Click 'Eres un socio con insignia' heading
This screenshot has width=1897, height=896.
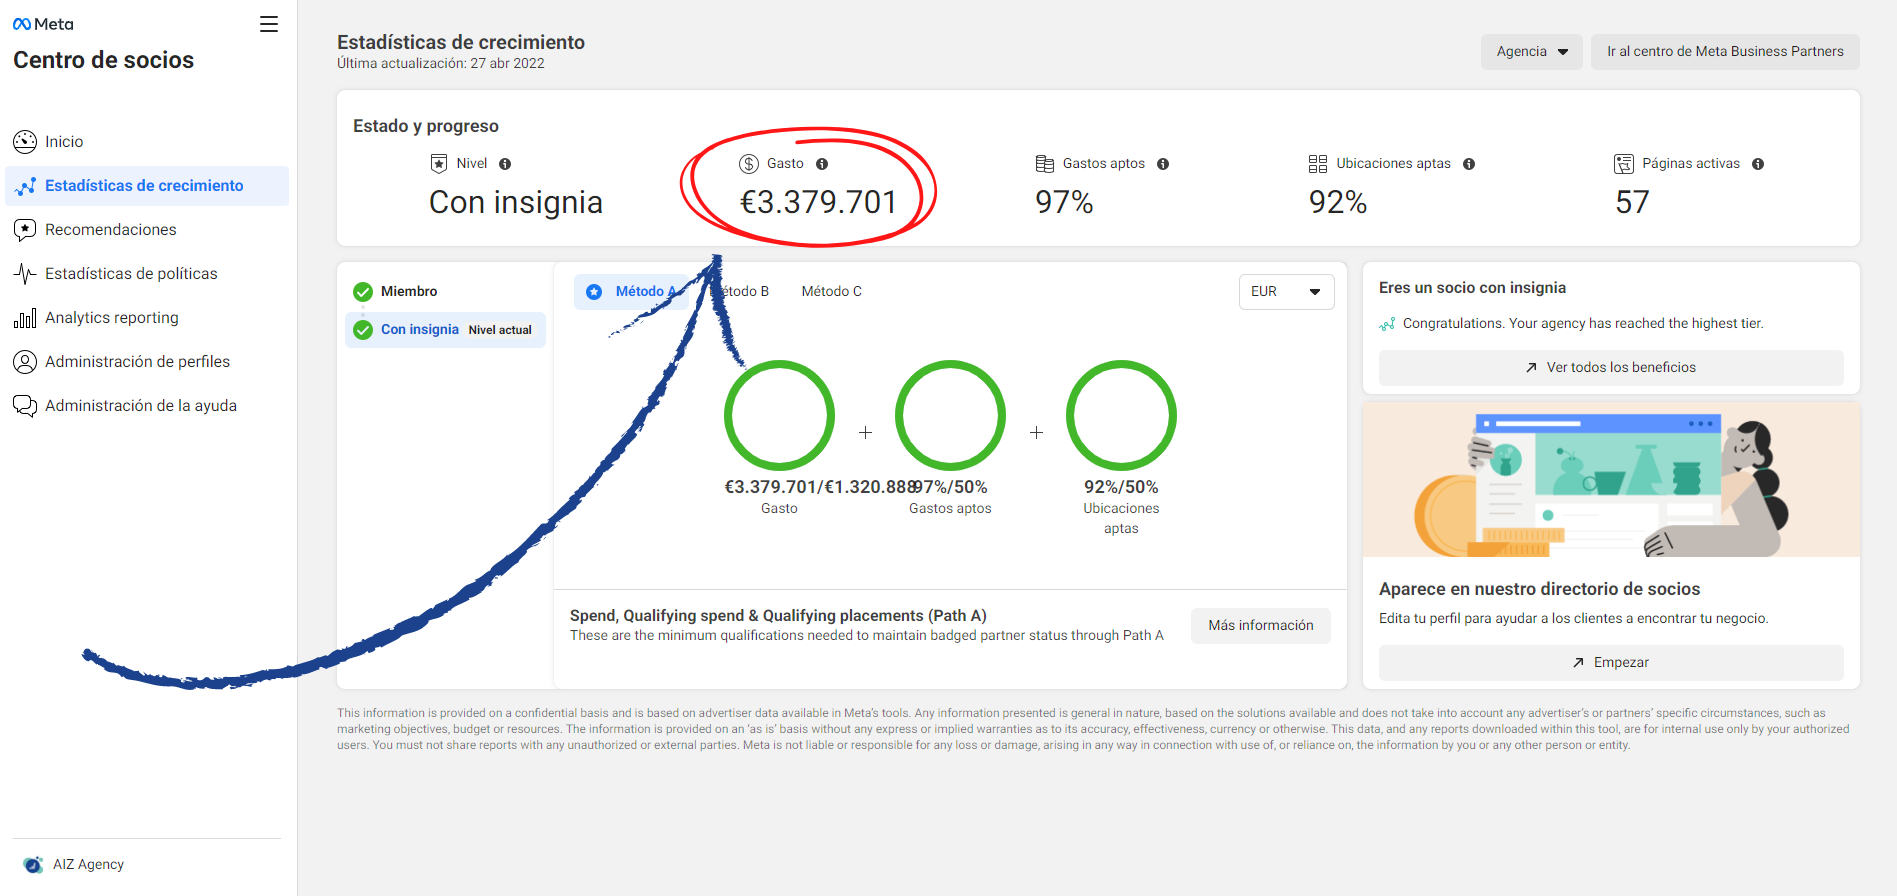(1472, 288)
